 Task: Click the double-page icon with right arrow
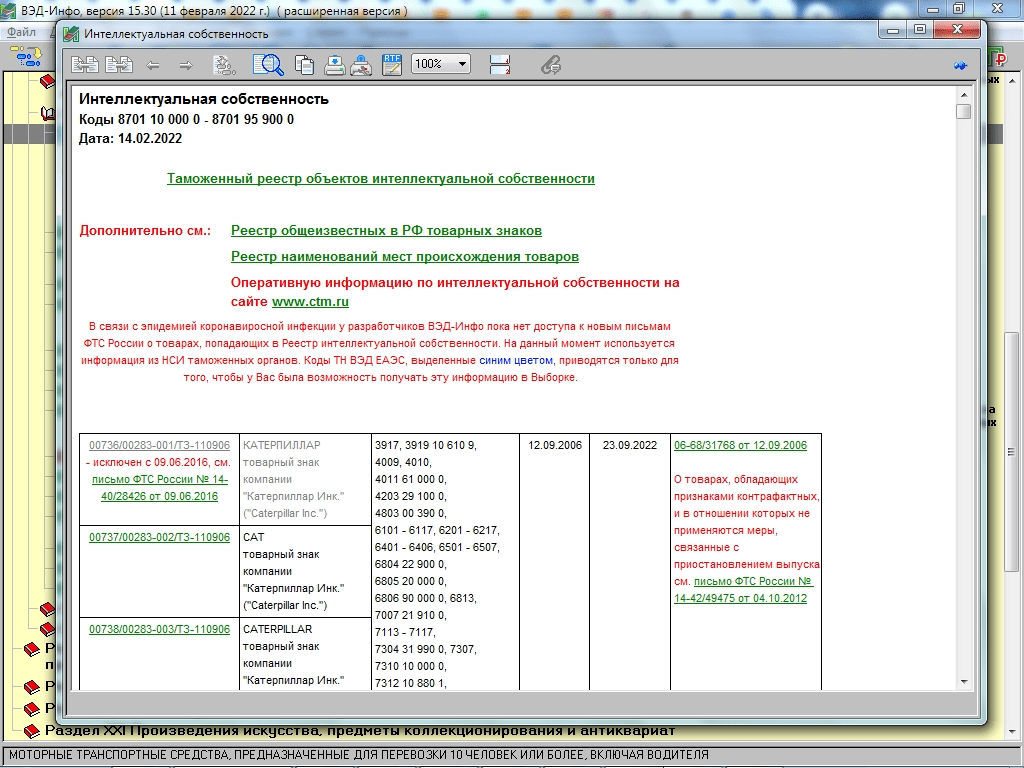pyautogui.click(x=120, y=65)
